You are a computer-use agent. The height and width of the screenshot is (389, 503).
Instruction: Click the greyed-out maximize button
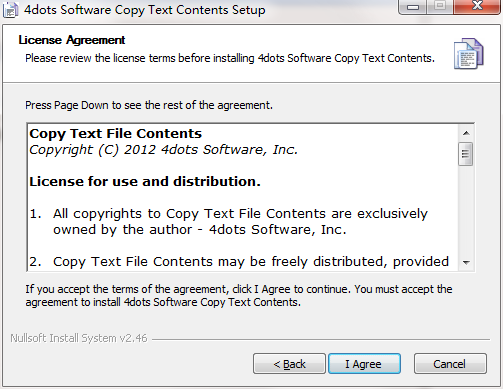coord(440,6)
